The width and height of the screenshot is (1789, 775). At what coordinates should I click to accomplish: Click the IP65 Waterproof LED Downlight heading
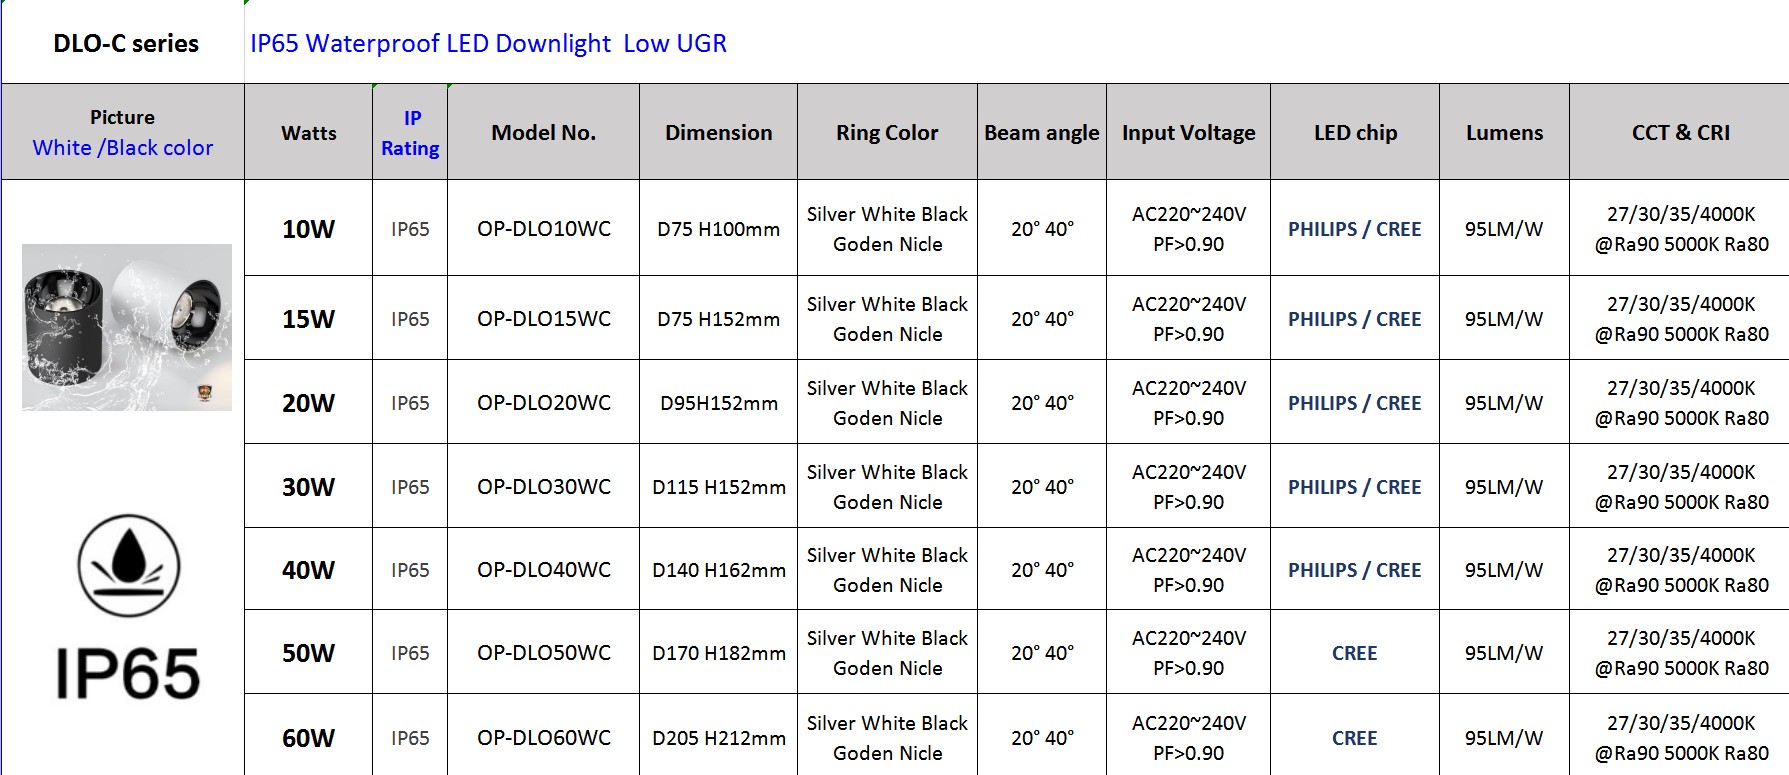coord(488,43)
